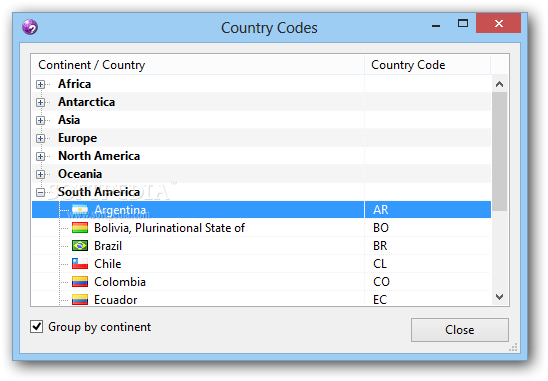Select the Argentina country name
The height and width of the screenshot is (381, 548).
tap(120, 210)
